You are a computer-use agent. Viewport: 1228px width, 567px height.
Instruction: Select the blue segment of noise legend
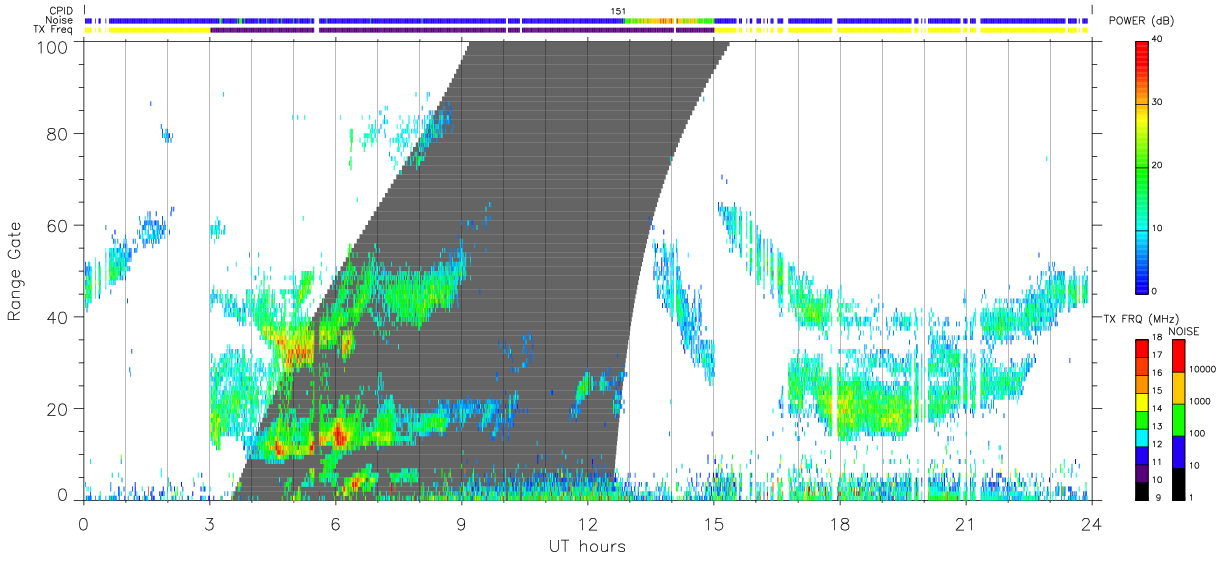pos(1177,452)
